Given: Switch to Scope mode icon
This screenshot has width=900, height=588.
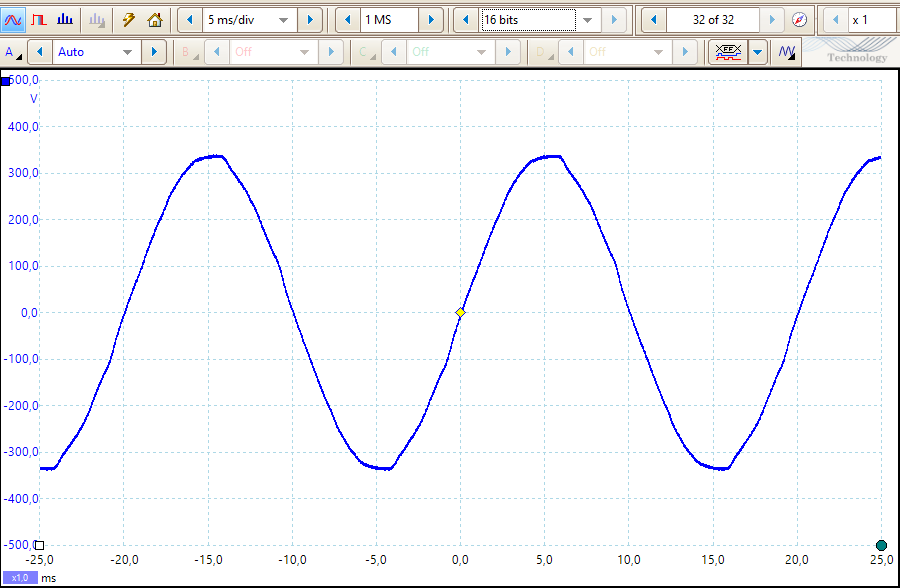Looking at the screenshot, I should [14, 19].
